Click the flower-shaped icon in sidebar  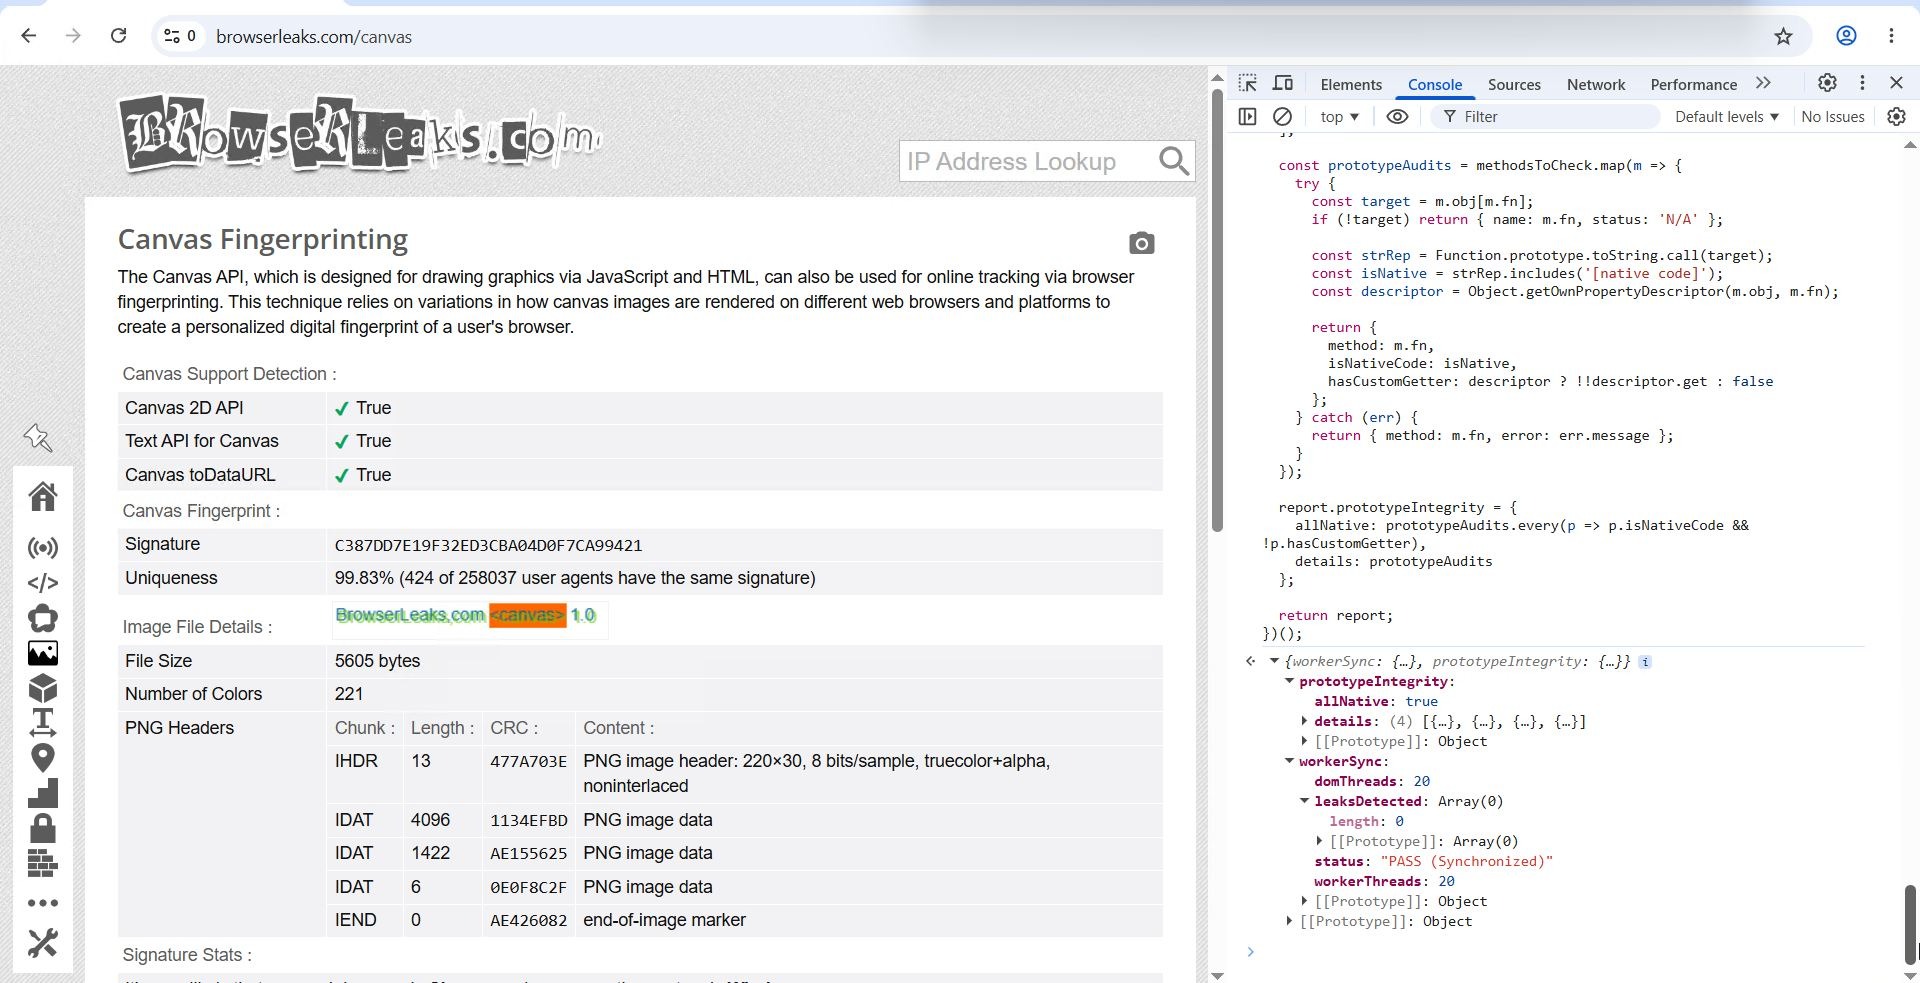43,618
